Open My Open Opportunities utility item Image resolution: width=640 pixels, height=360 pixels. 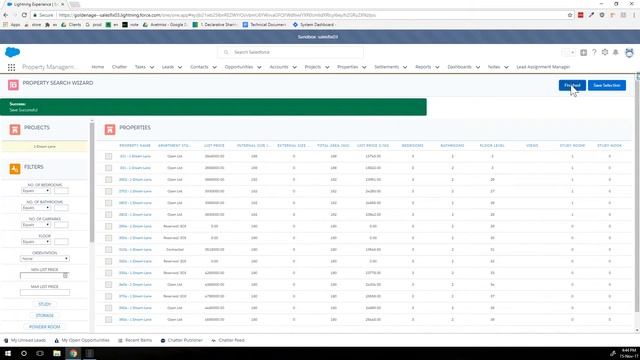[x=82, y=340]
